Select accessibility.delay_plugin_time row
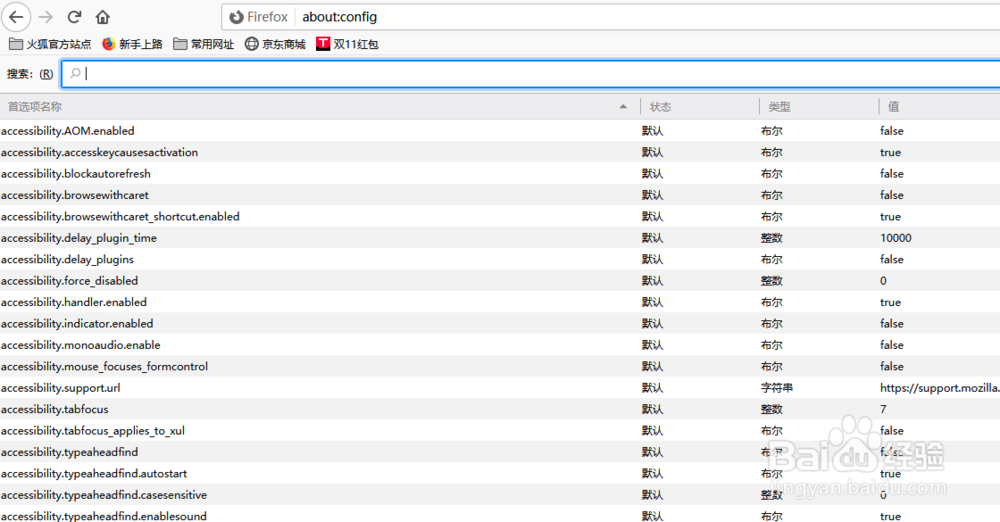1000x522 pixels. point(500,237)
